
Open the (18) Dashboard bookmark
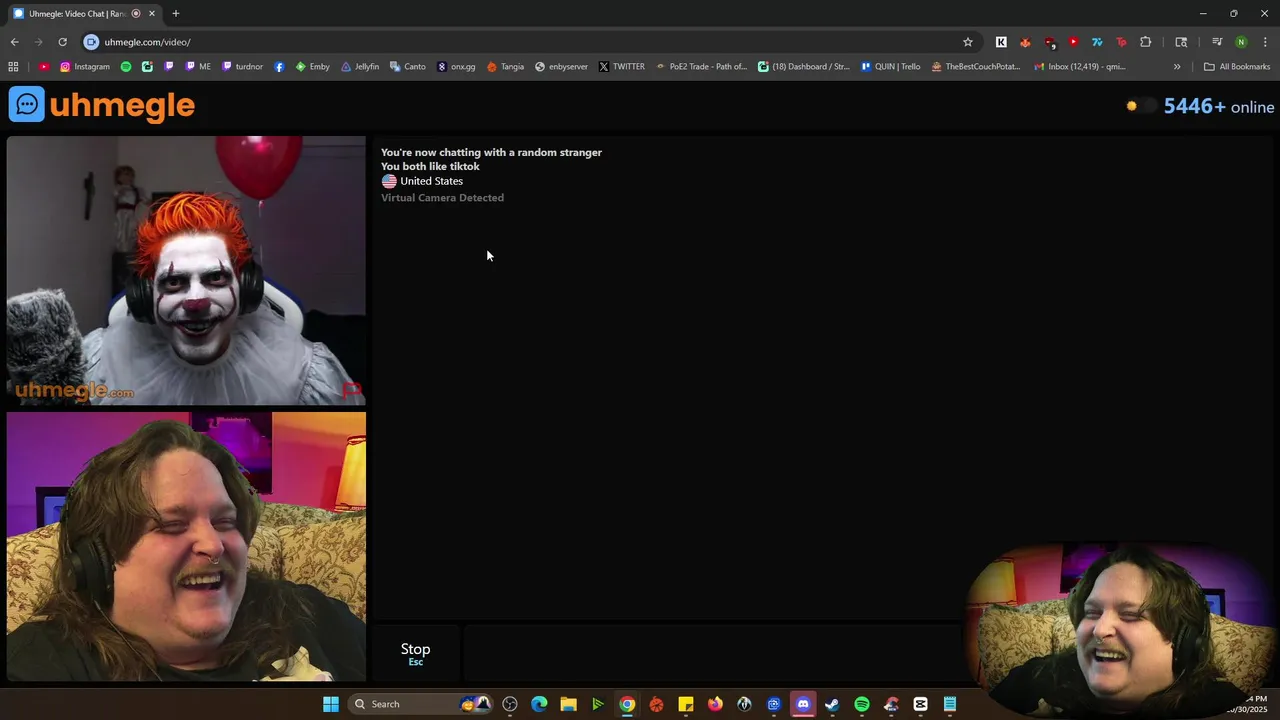pyautogui.click(x=804, y=67)
